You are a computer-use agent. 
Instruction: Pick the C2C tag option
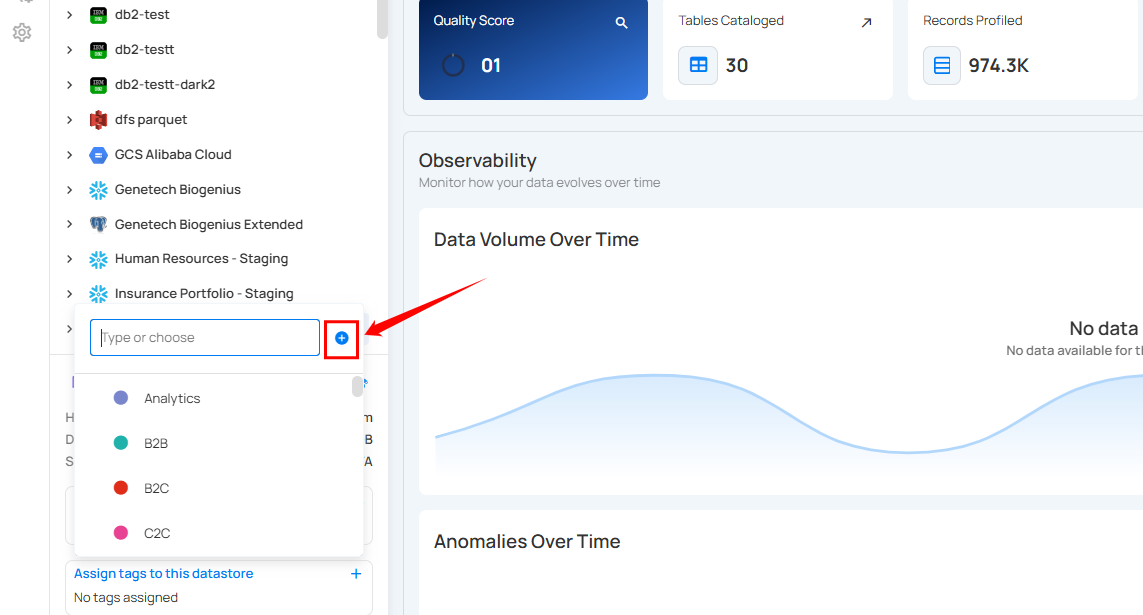pyautogui.click(x=157, y=533)
